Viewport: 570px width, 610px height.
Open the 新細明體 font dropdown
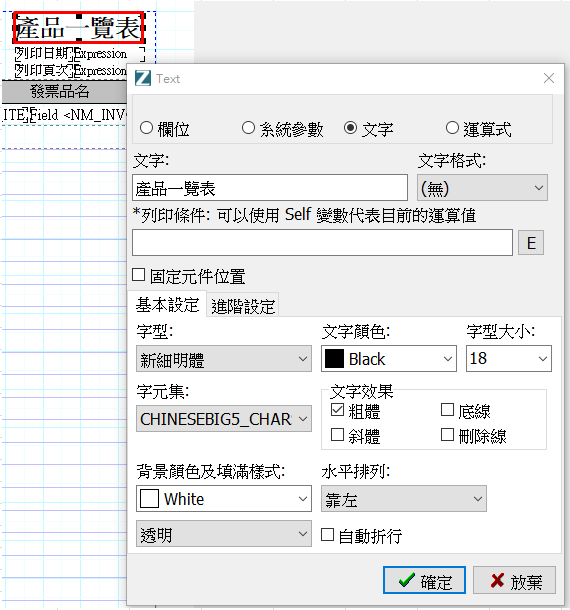pyautogui.click(x=224, y=359)
